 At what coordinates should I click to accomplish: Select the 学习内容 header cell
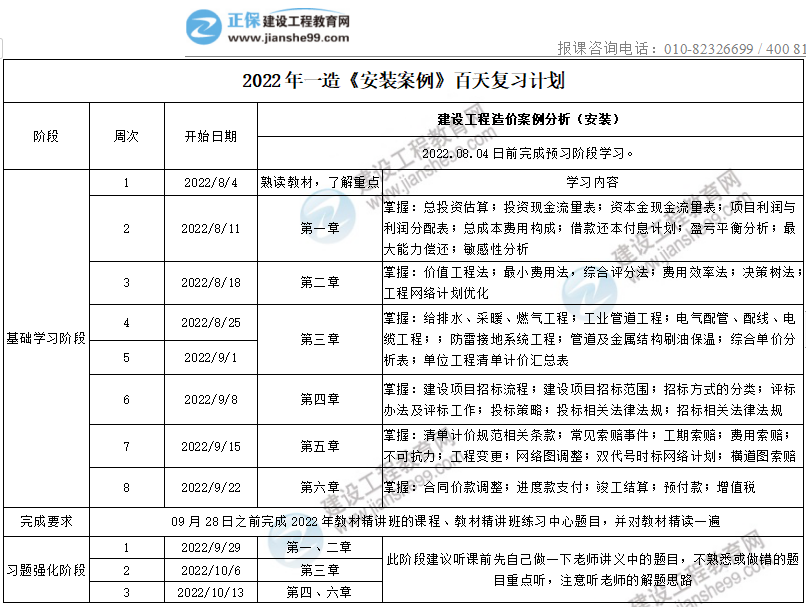[592, 183]
